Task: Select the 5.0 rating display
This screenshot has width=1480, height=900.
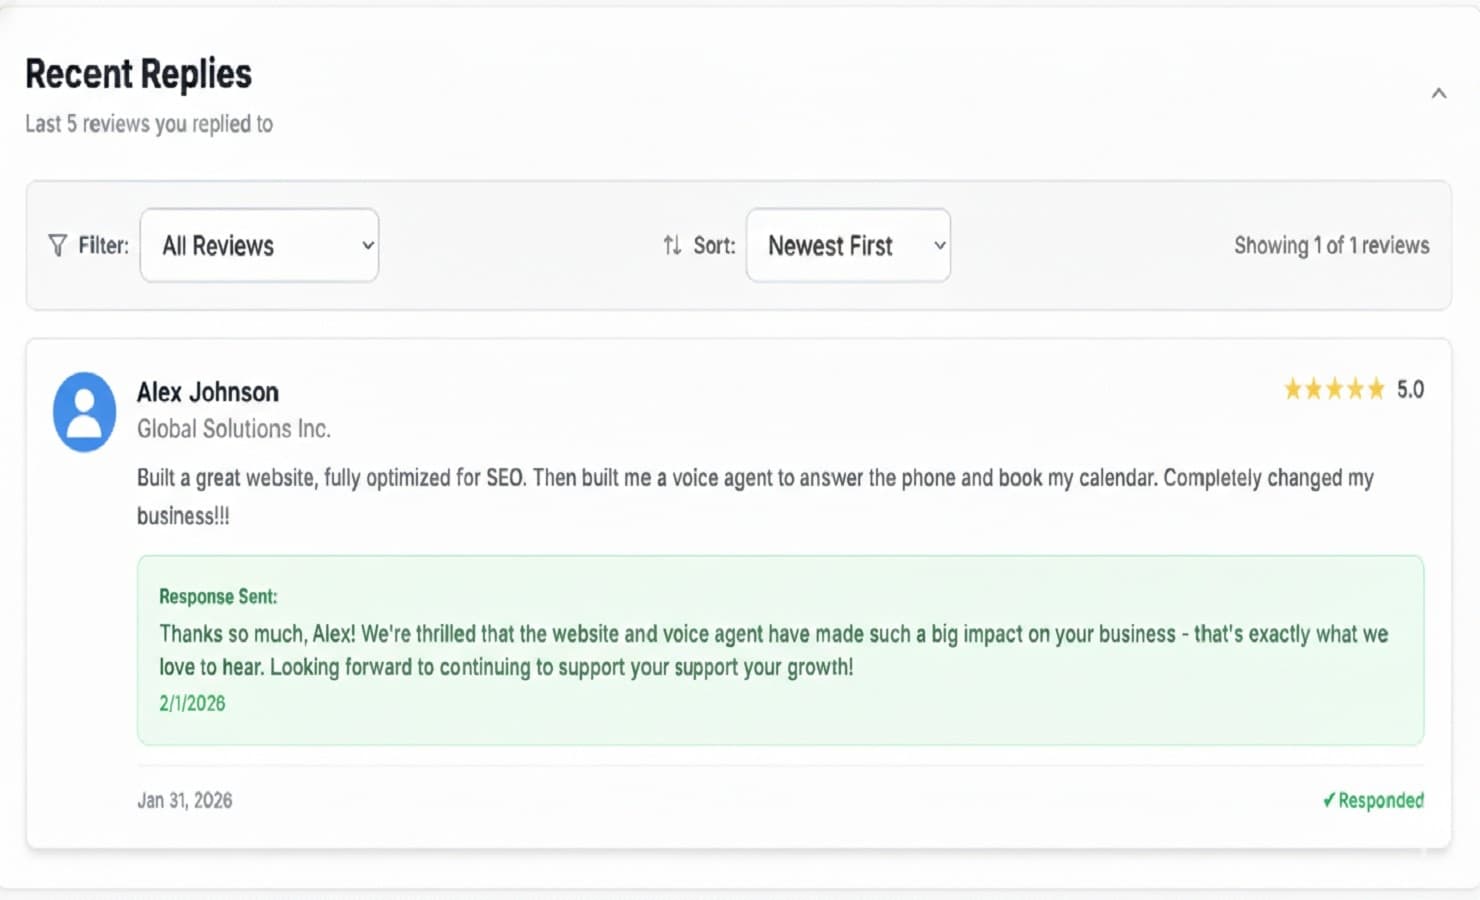Action: 1411,389
